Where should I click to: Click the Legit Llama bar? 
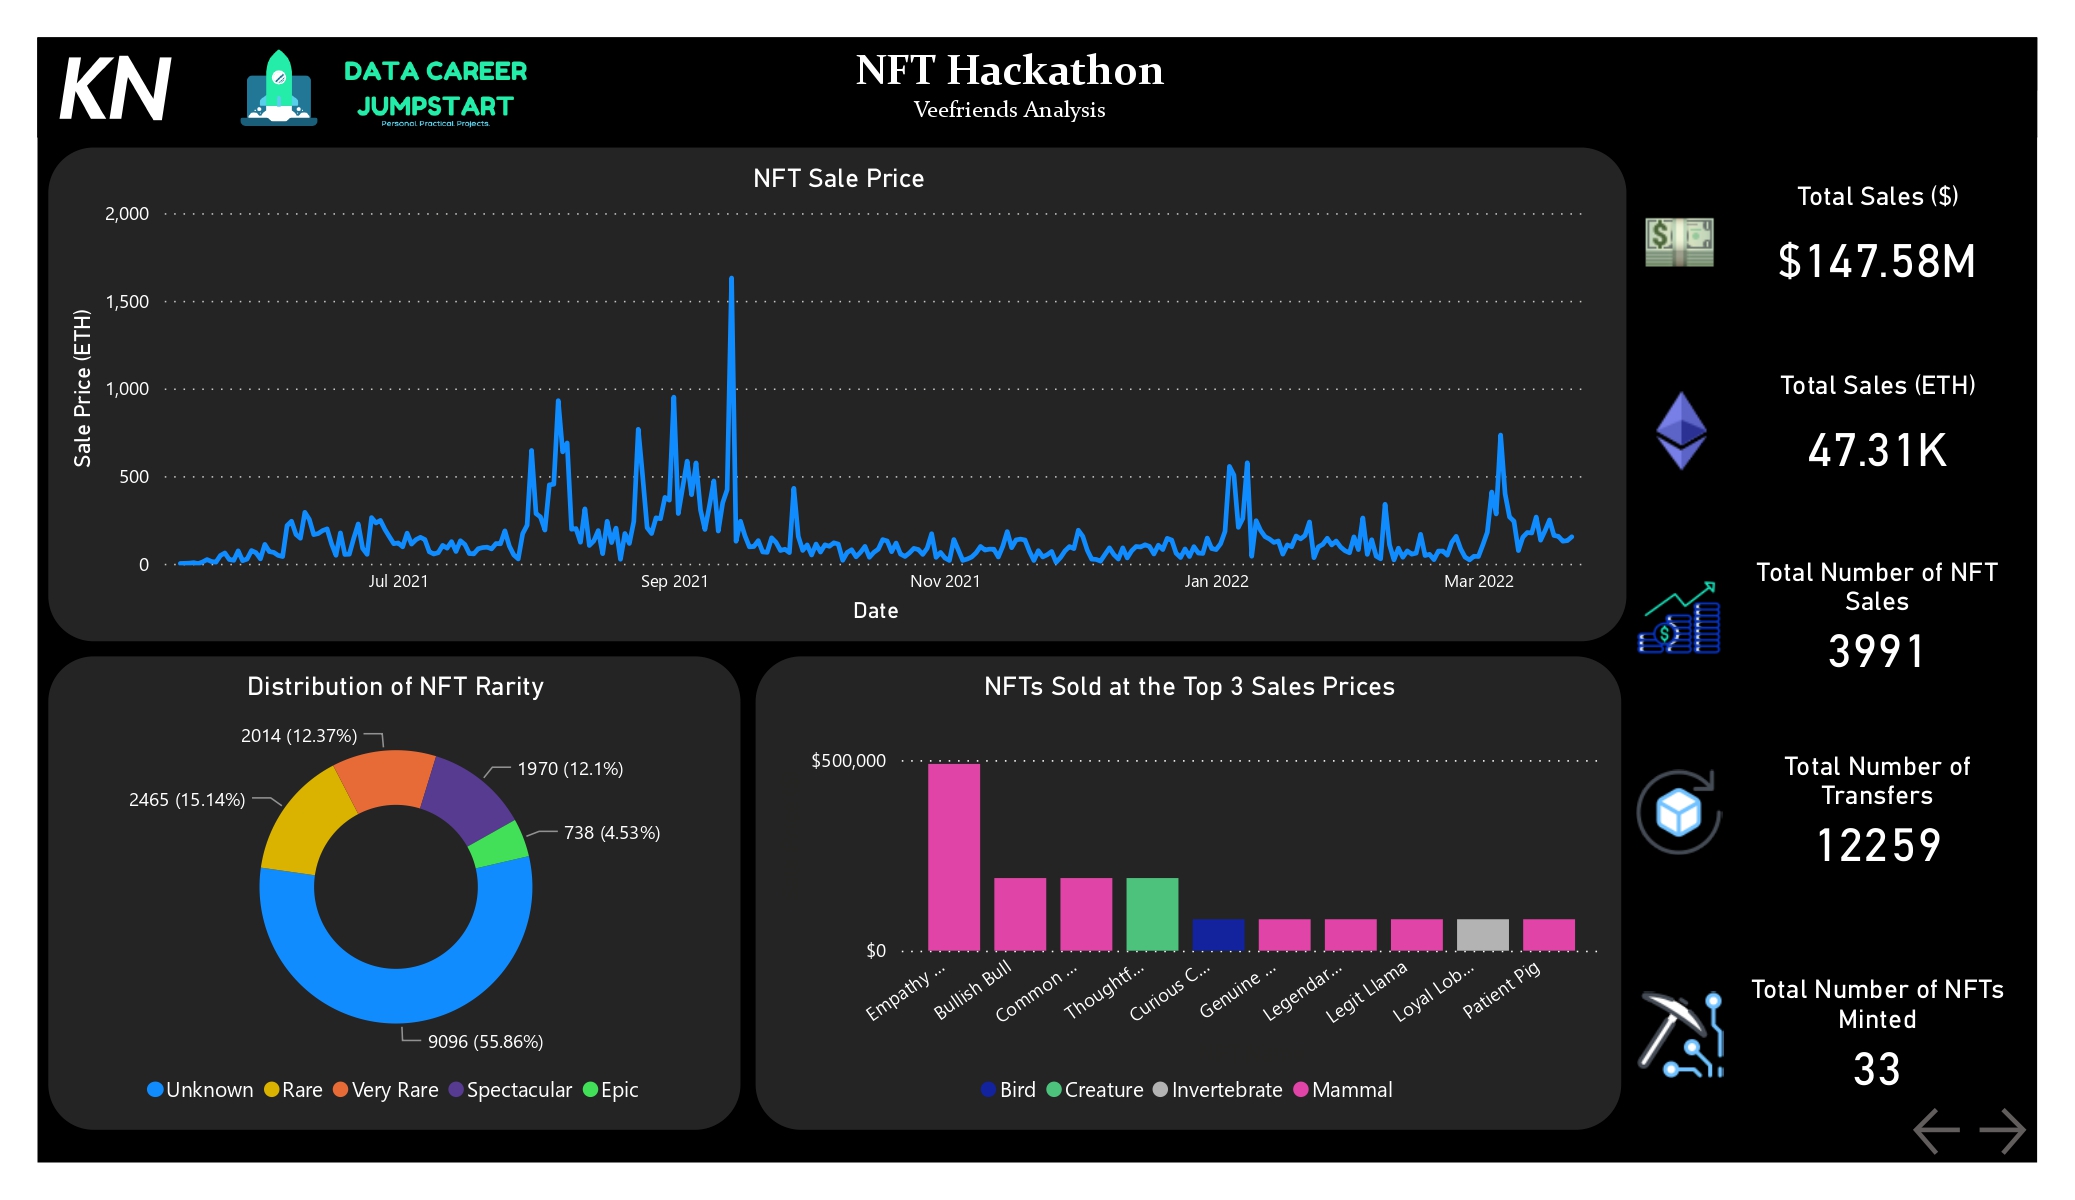(x=1416, y=935)
